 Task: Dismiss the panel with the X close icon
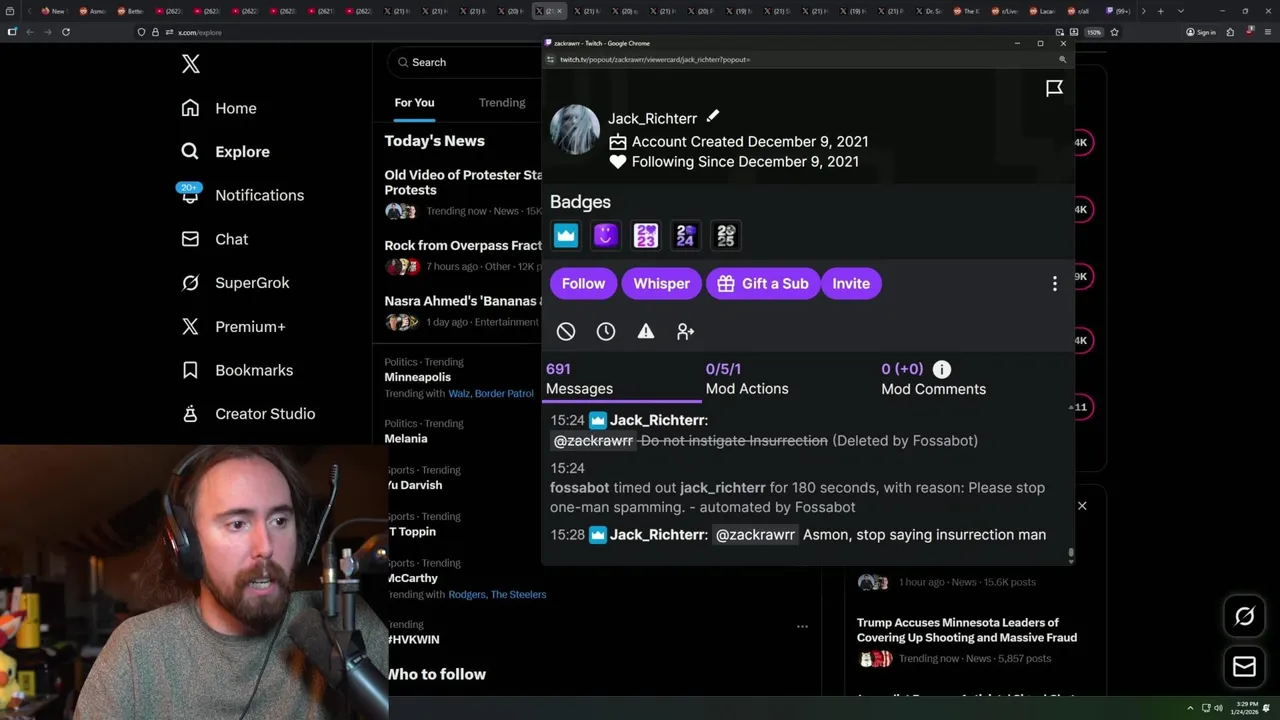click(x=1082, y=506)
